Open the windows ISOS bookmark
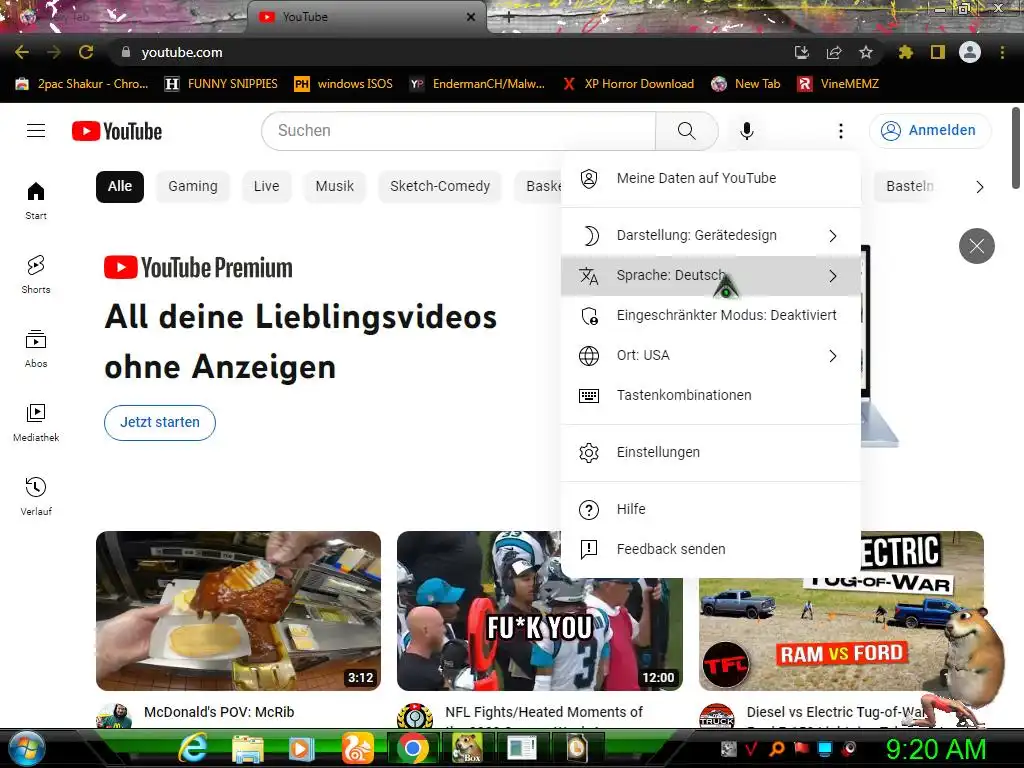The image size is (1024, 768). (344, 84)
